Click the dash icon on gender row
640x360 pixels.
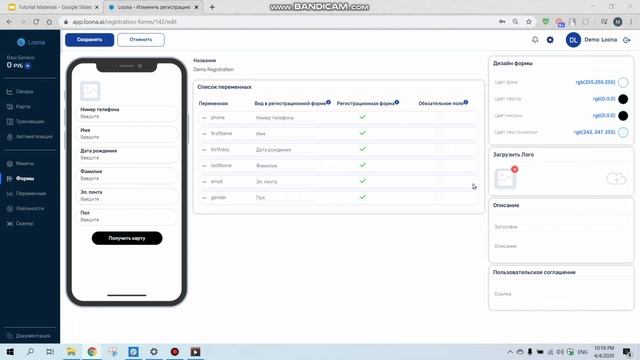[204, 197]
